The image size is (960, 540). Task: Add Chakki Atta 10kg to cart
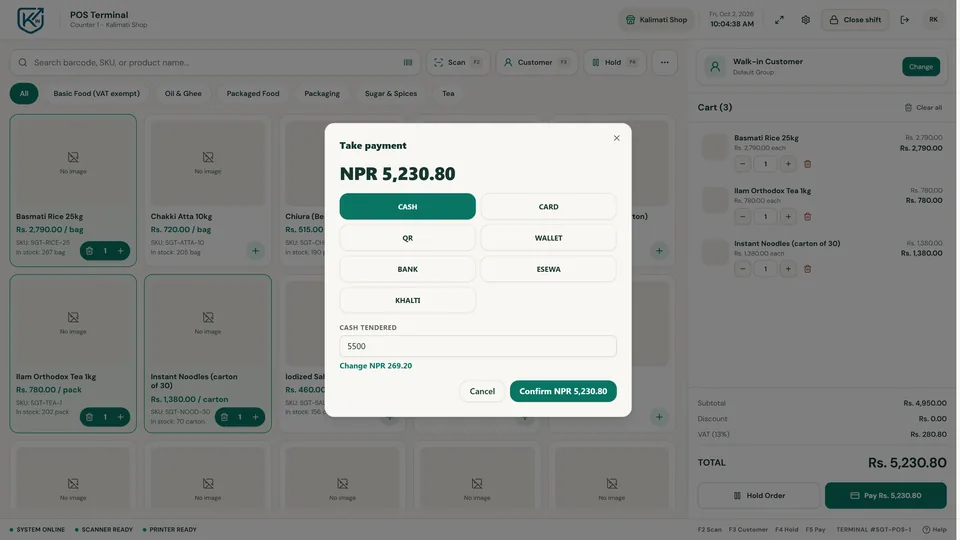pyautogui.click(x=255, y=250)
